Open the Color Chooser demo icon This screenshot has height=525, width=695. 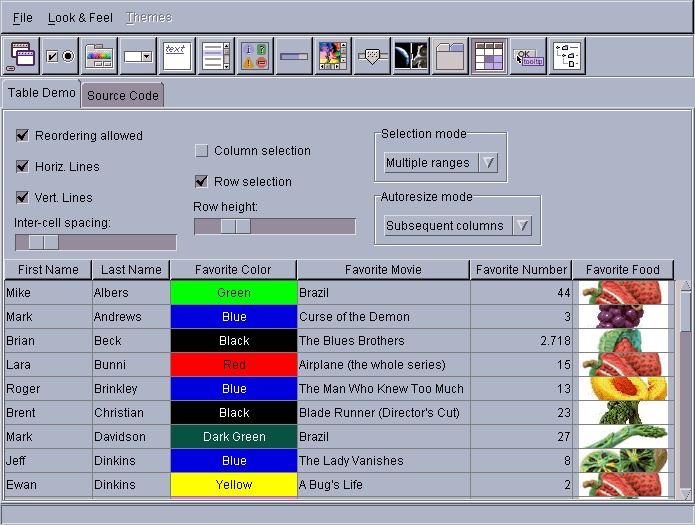(x=99, y=56)
